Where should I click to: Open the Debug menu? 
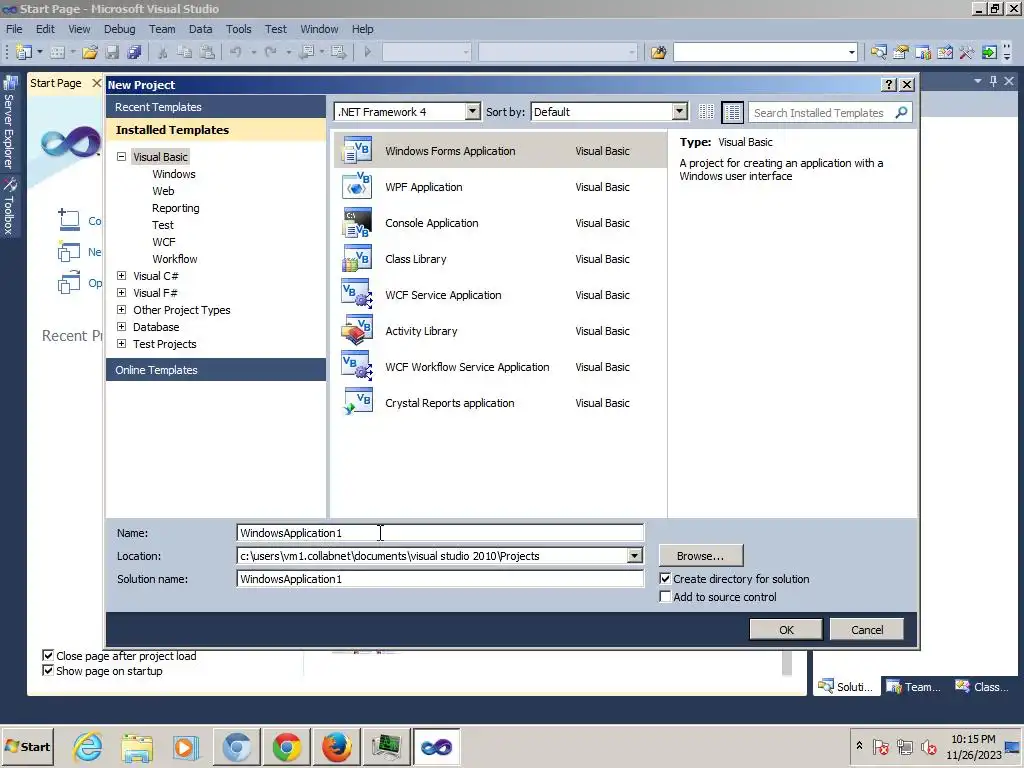[x=120, y=29]
